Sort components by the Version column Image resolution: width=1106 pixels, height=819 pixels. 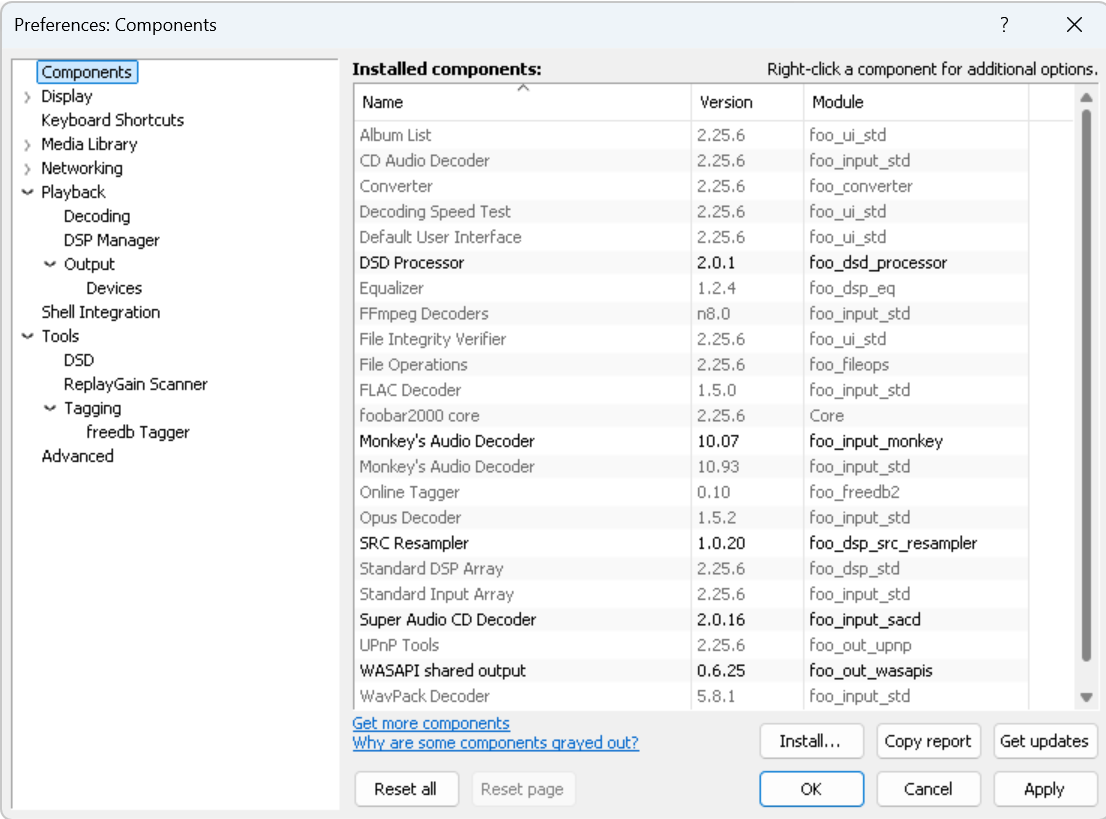pyautogui.click(x=745, y=102)
